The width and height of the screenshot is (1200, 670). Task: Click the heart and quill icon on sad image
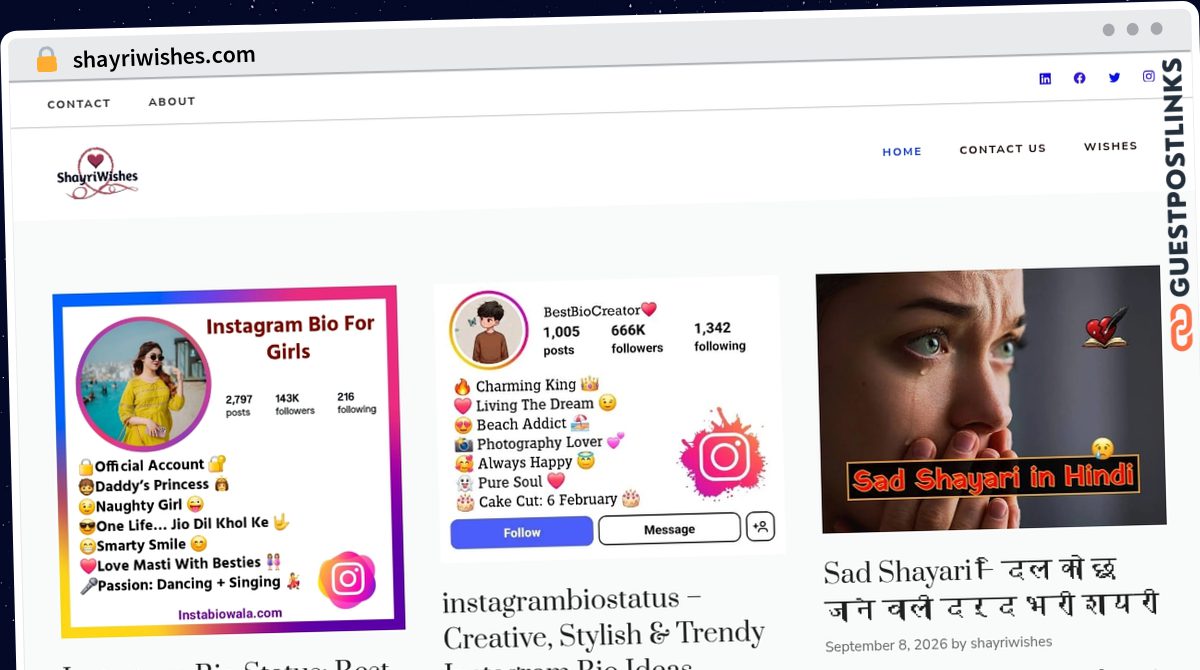[1105, 329]
